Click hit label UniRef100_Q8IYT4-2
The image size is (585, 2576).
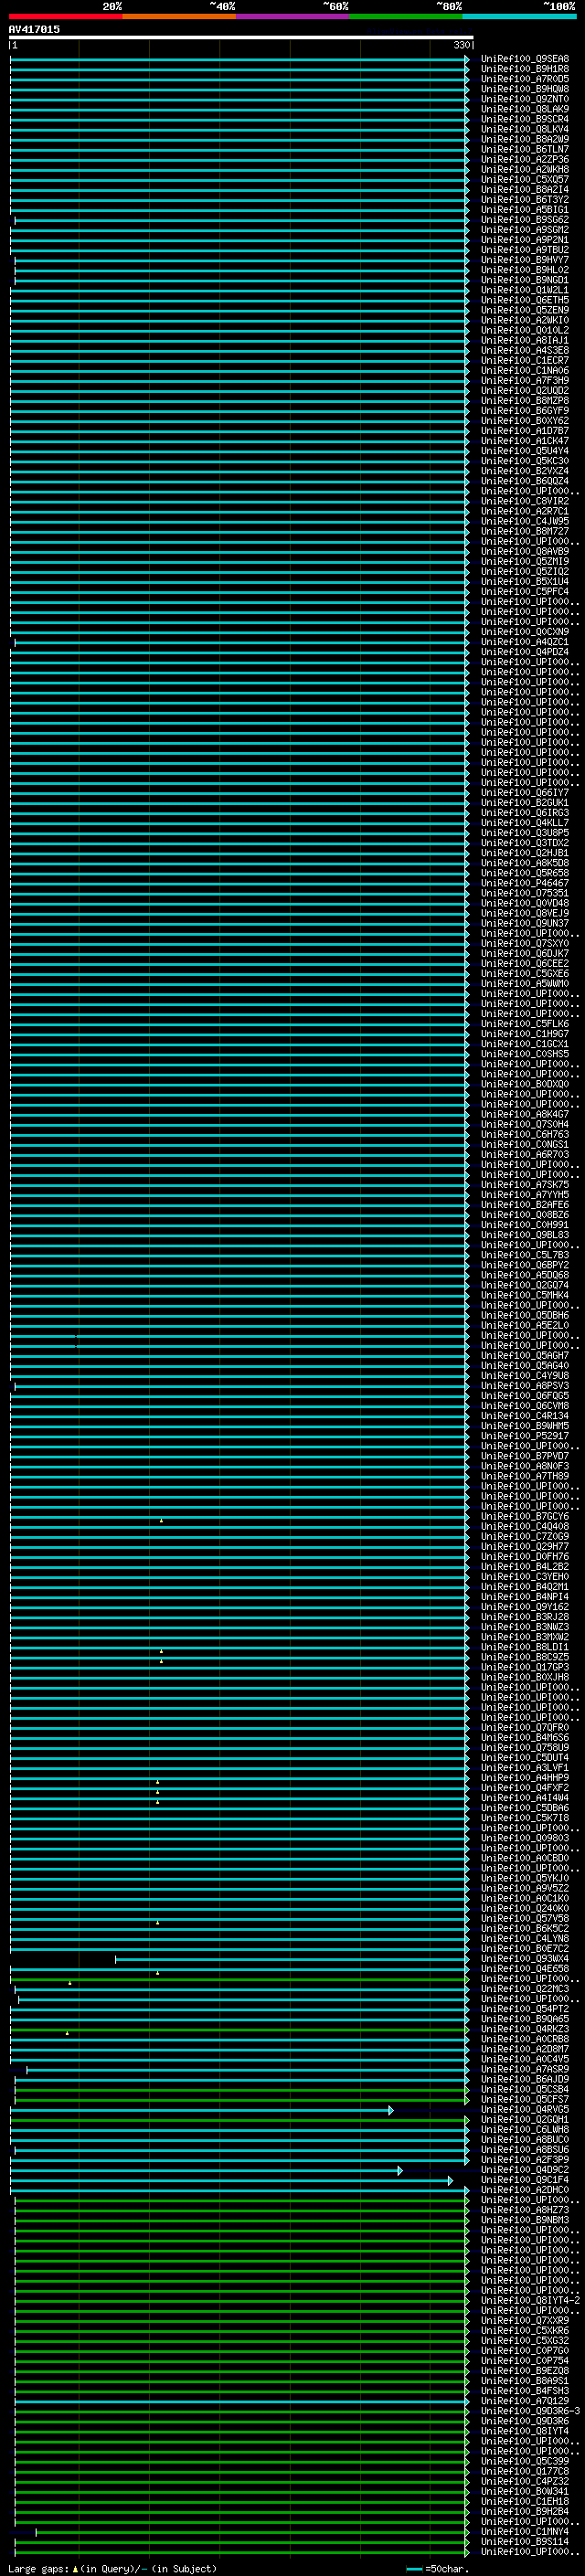pyautogui.click(x=530, y=2300)
